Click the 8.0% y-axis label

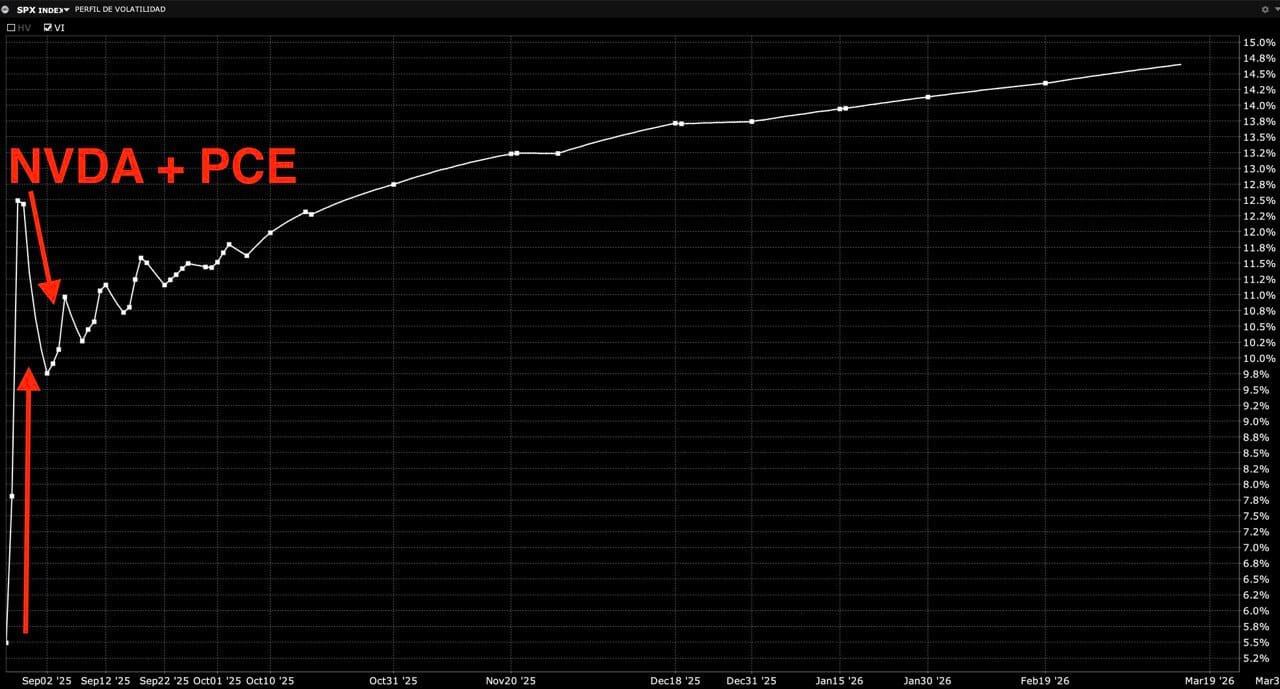(1258, 484)
